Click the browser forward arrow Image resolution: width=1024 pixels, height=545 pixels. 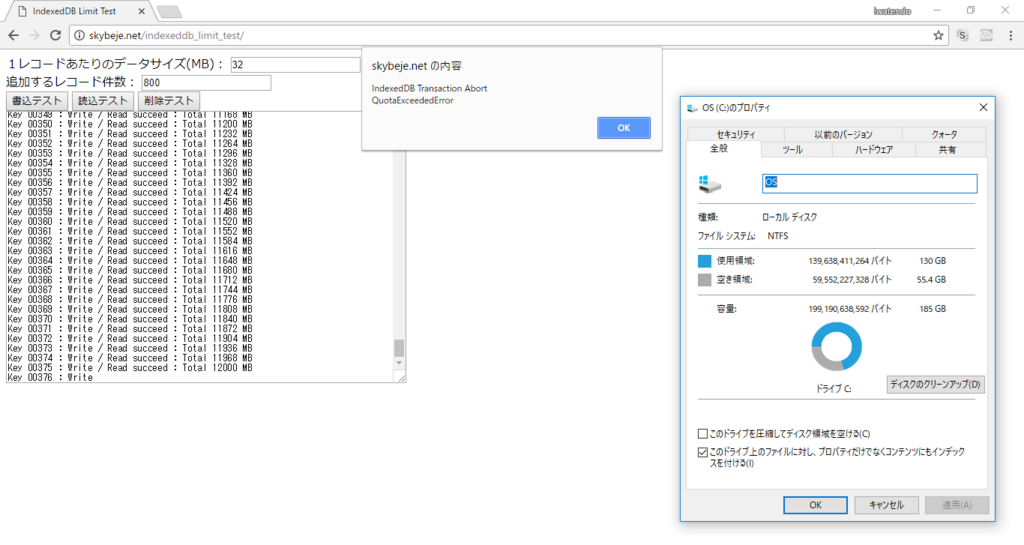35,35
